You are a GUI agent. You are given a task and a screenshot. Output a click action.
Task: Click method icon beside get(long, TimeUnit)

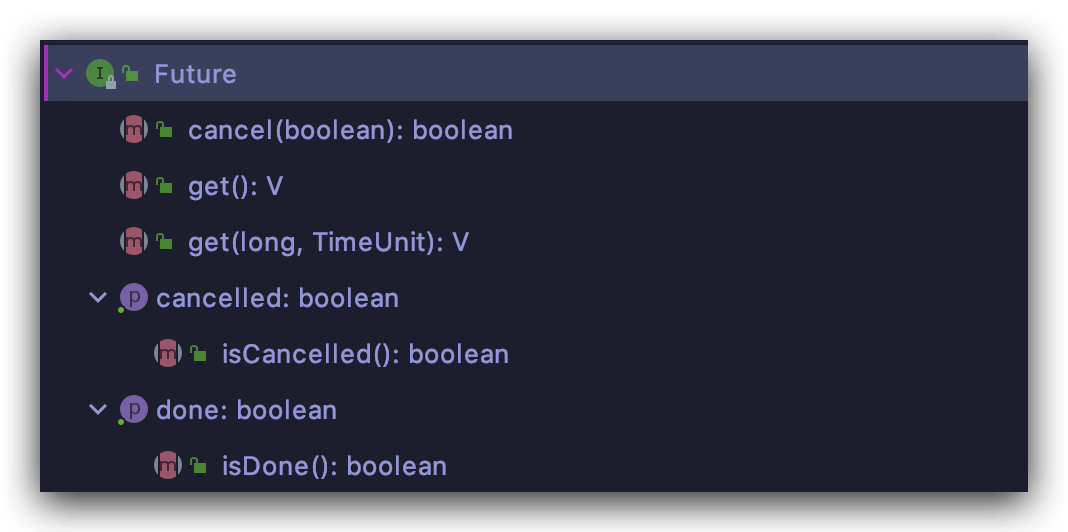tap(133, 242)
